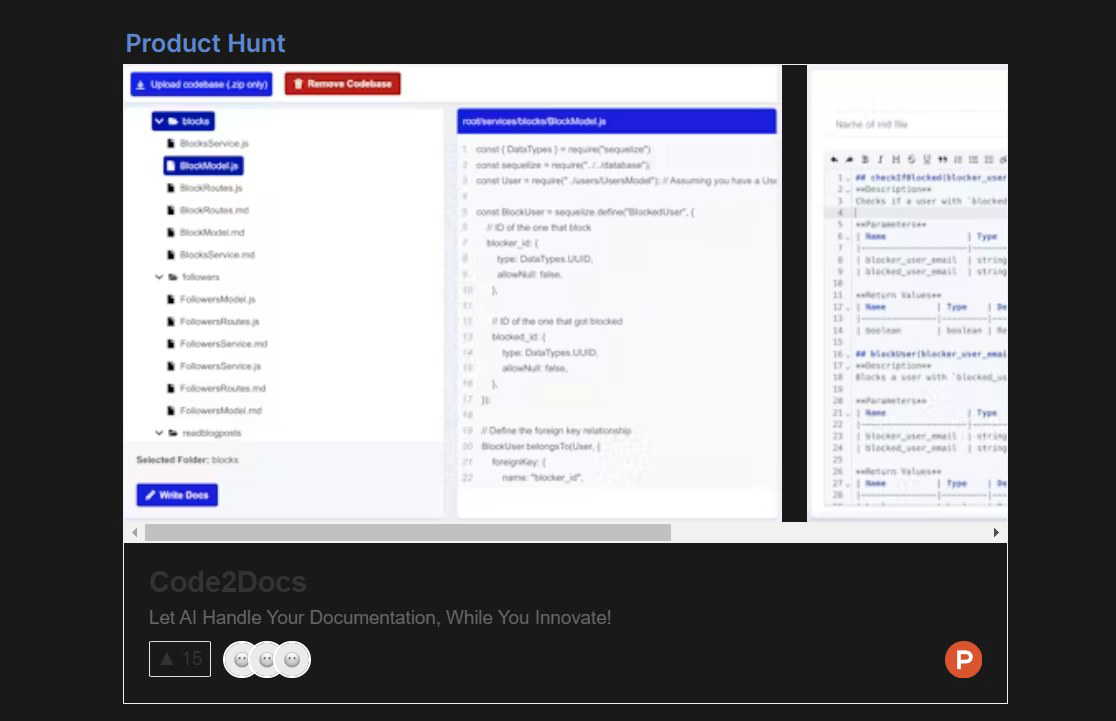Screen dimensions: 1116x721
Task: Click the Write Docs pencil button
Action: [x=177, y=495]
